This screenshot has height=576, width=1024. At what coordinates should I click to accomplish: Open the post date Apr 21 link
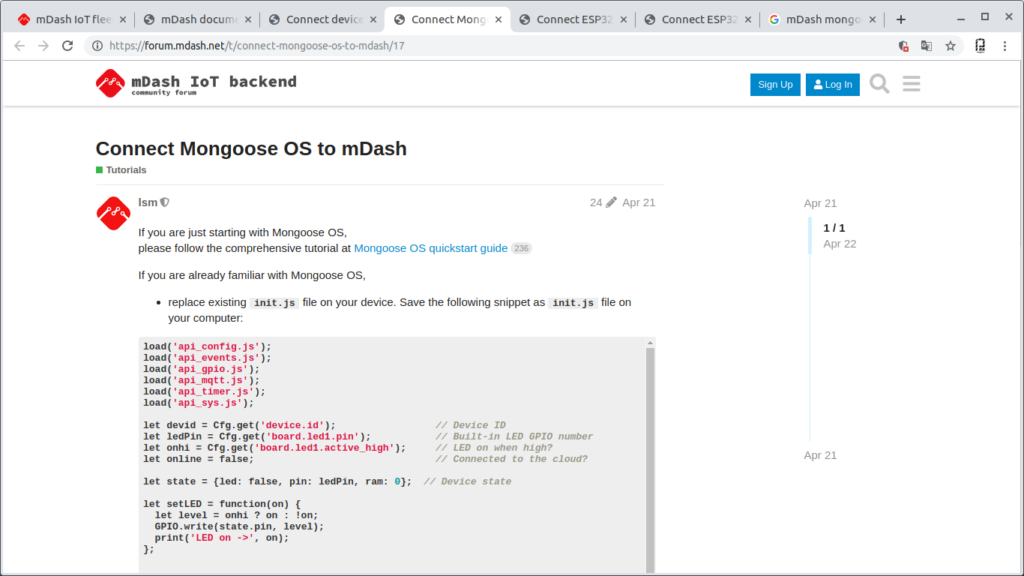point(639,202)
